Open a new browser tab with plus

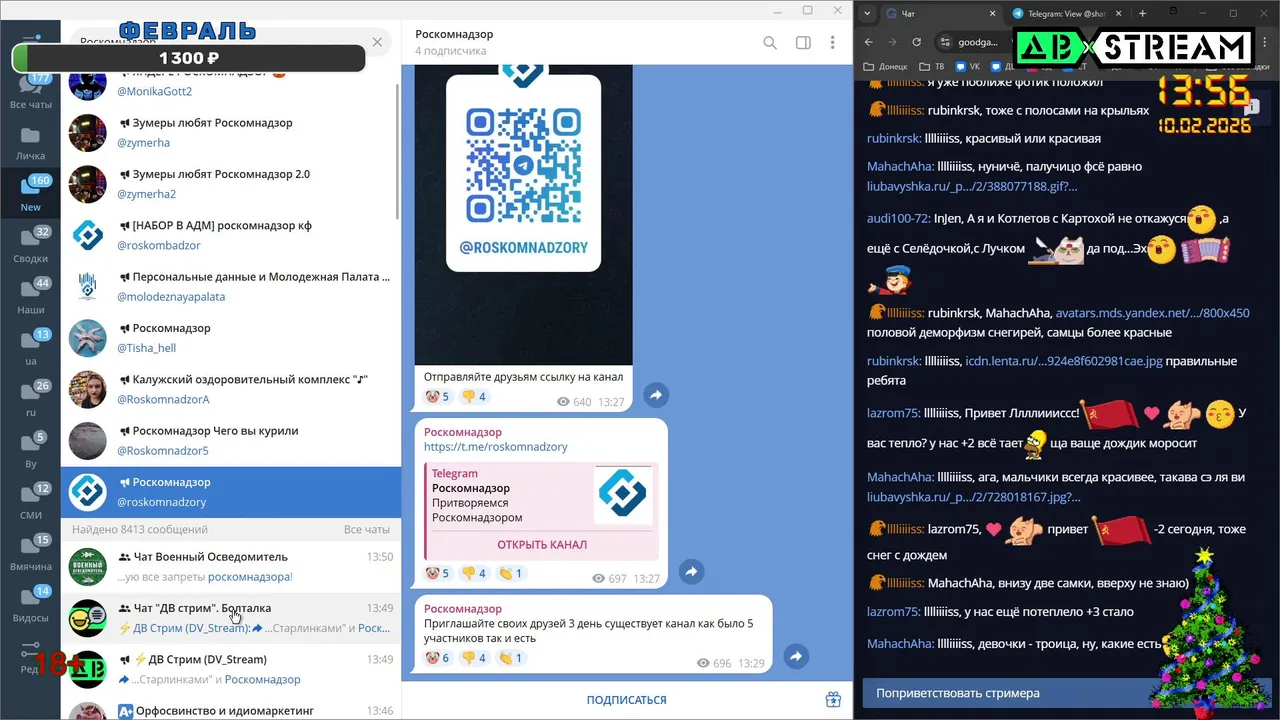pos(1143,13)
